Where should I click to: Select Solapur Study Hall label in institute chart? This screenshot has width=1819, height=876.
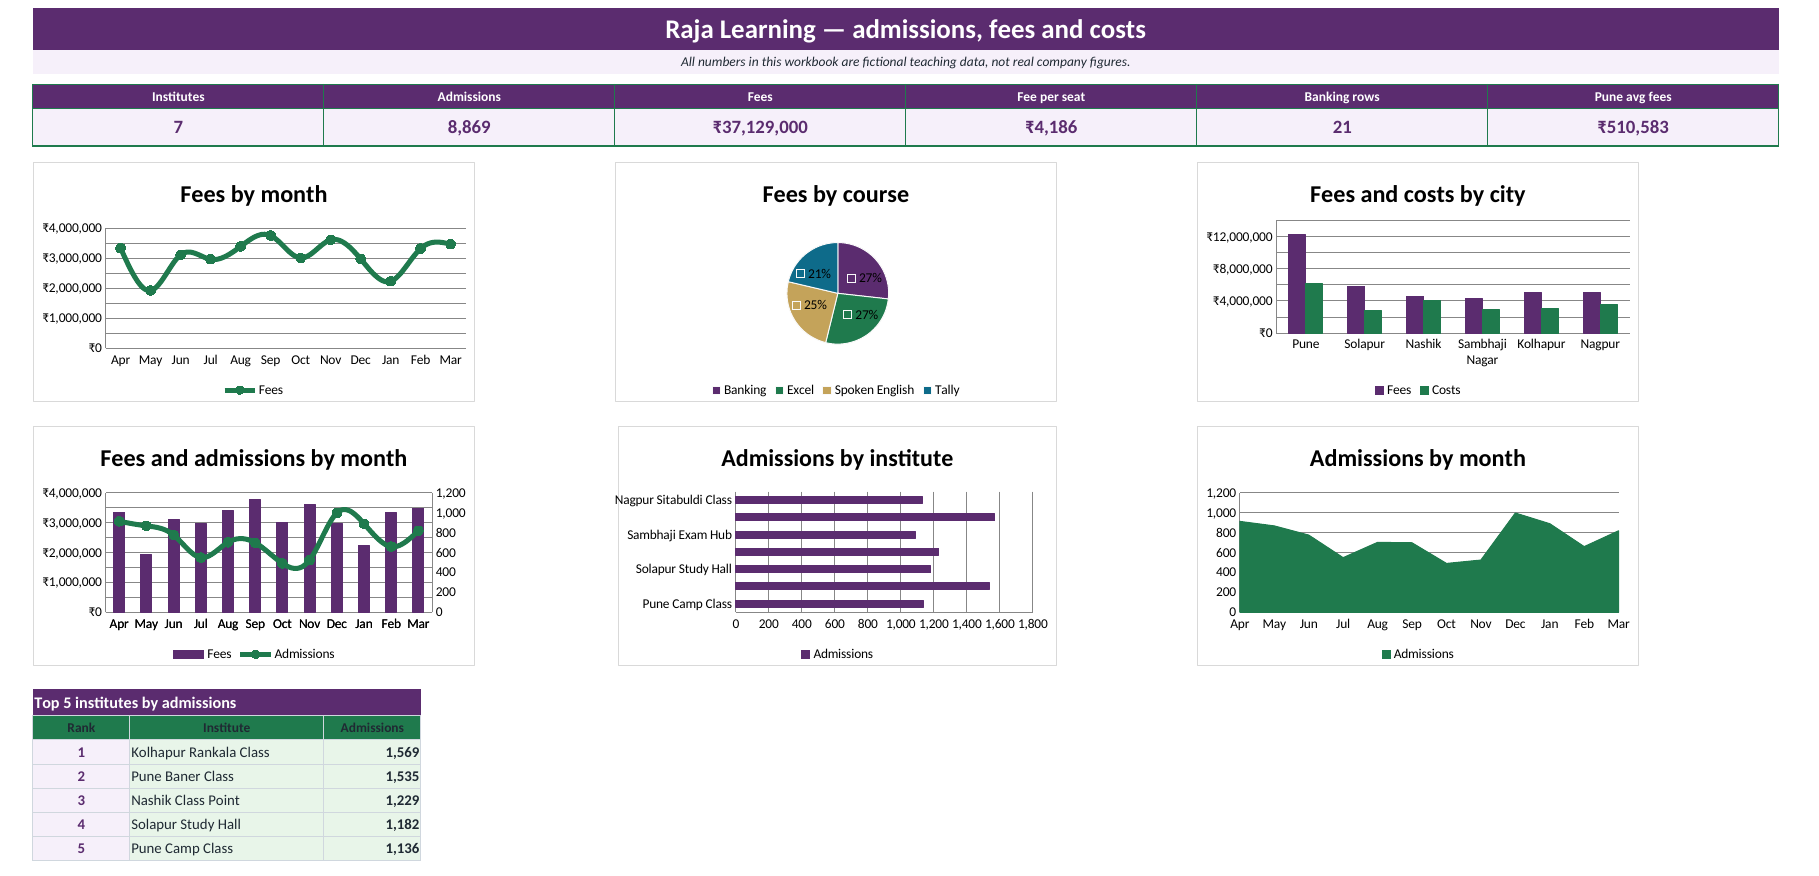[x=683, y=569]
